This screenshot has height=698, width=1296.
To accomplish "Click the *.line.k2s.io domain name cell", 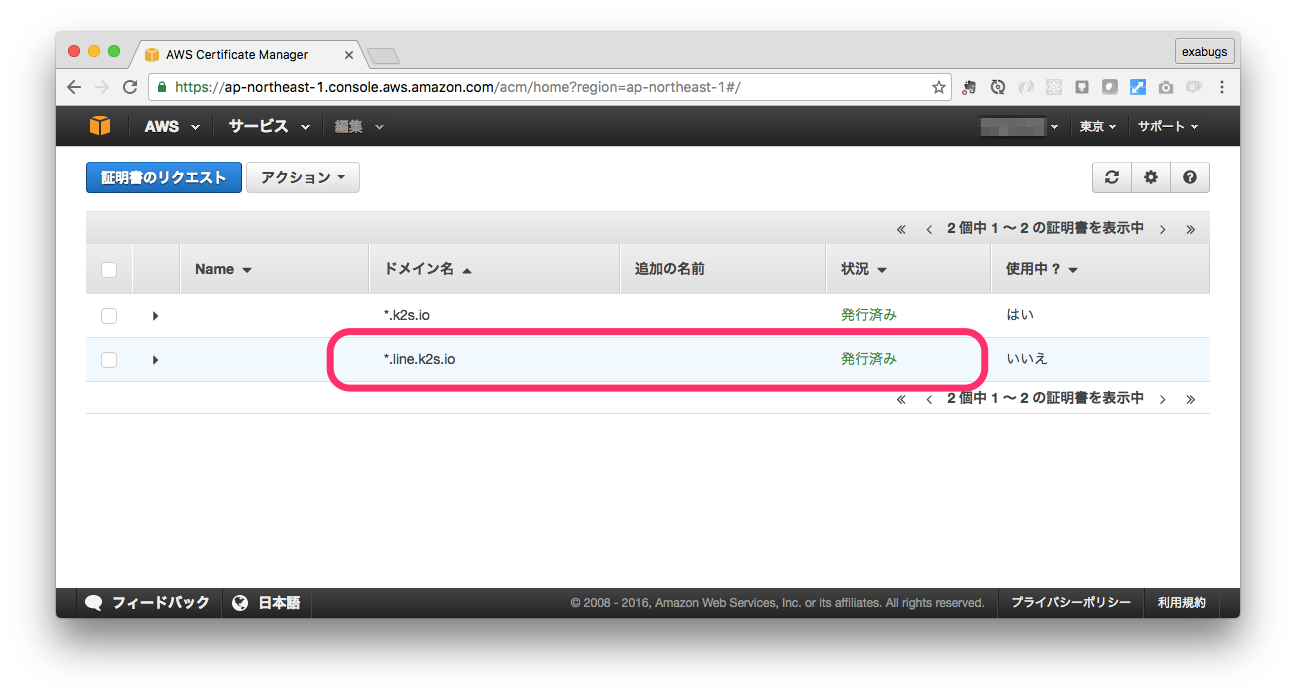I will [420, 359].
